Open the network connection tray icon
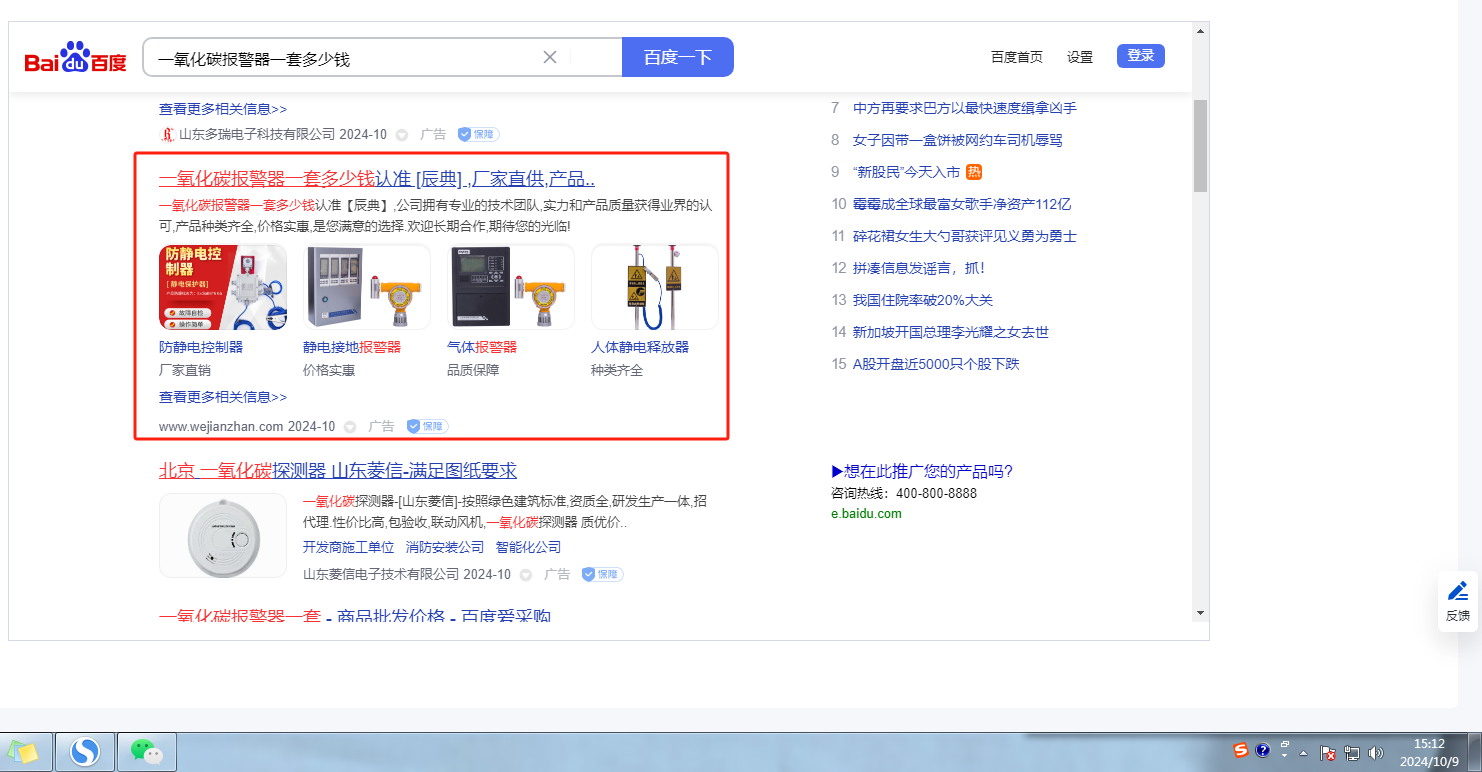 click(x=1352, y=753)
